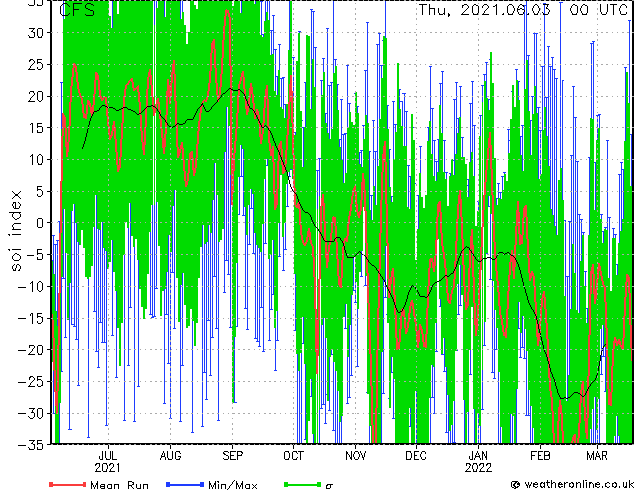Image resolution: width=634 pixels, height=490 pixels.
Task: Click the 'soi index' y-axis title
Action: pos(15,231)
